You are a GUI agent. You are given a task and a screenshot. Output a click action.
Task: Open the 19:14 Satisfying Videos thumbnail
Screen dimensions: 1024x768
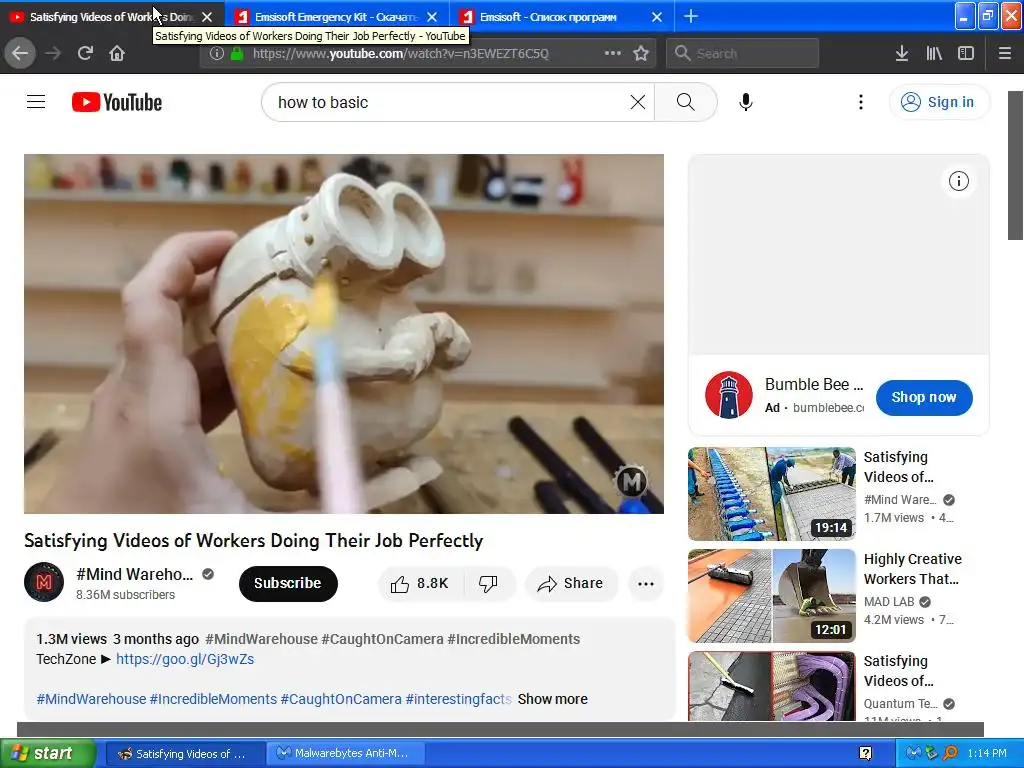(771, 494)
